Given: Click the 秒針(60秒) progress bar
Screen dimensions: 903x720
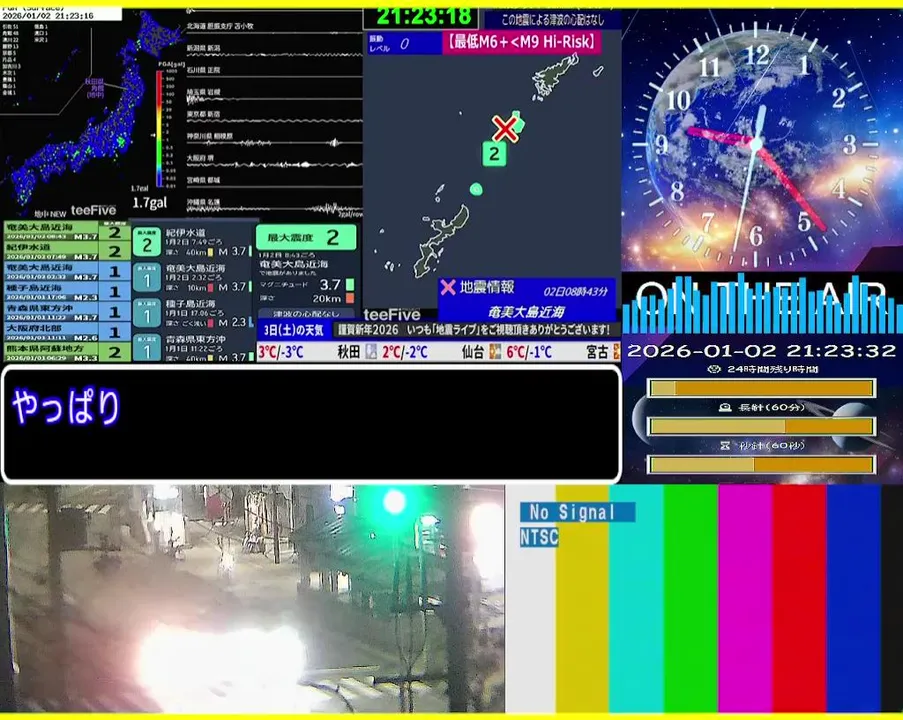Looking at the screenshot, I should click(761, 464).
